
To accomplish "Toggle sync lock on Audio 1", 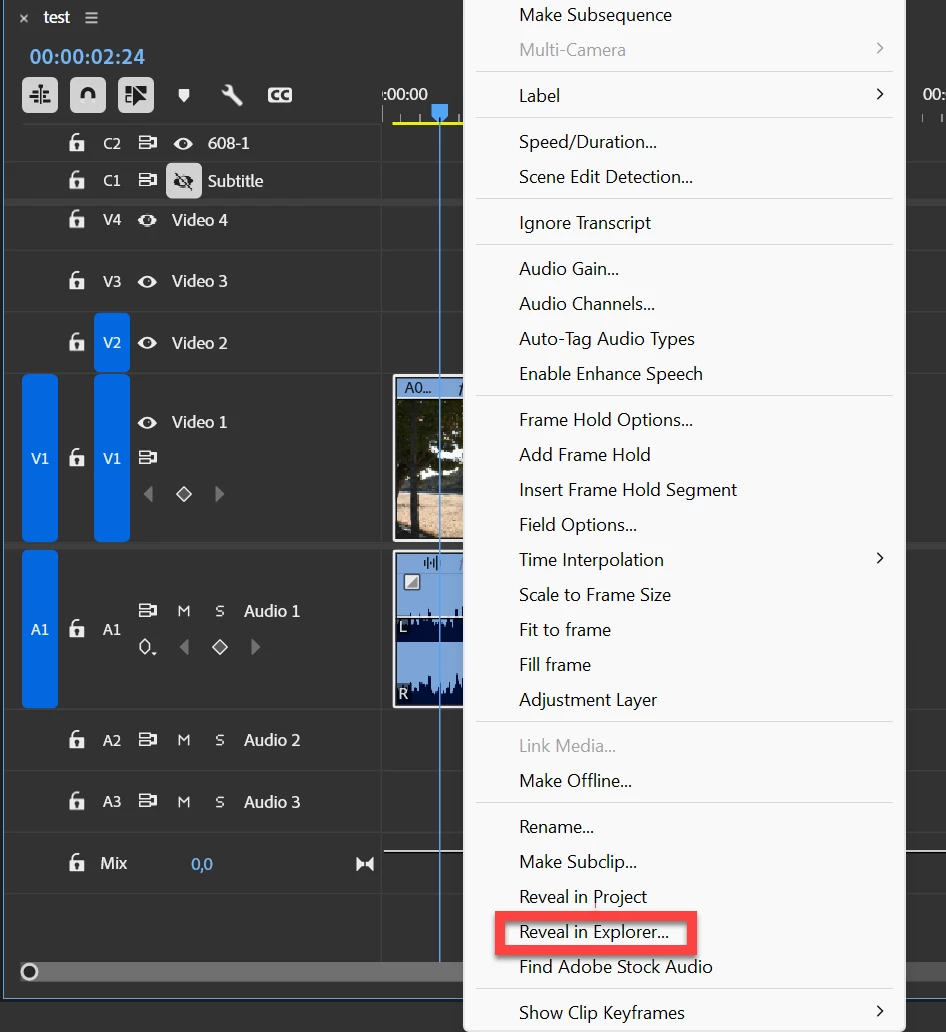I will 147,611.
